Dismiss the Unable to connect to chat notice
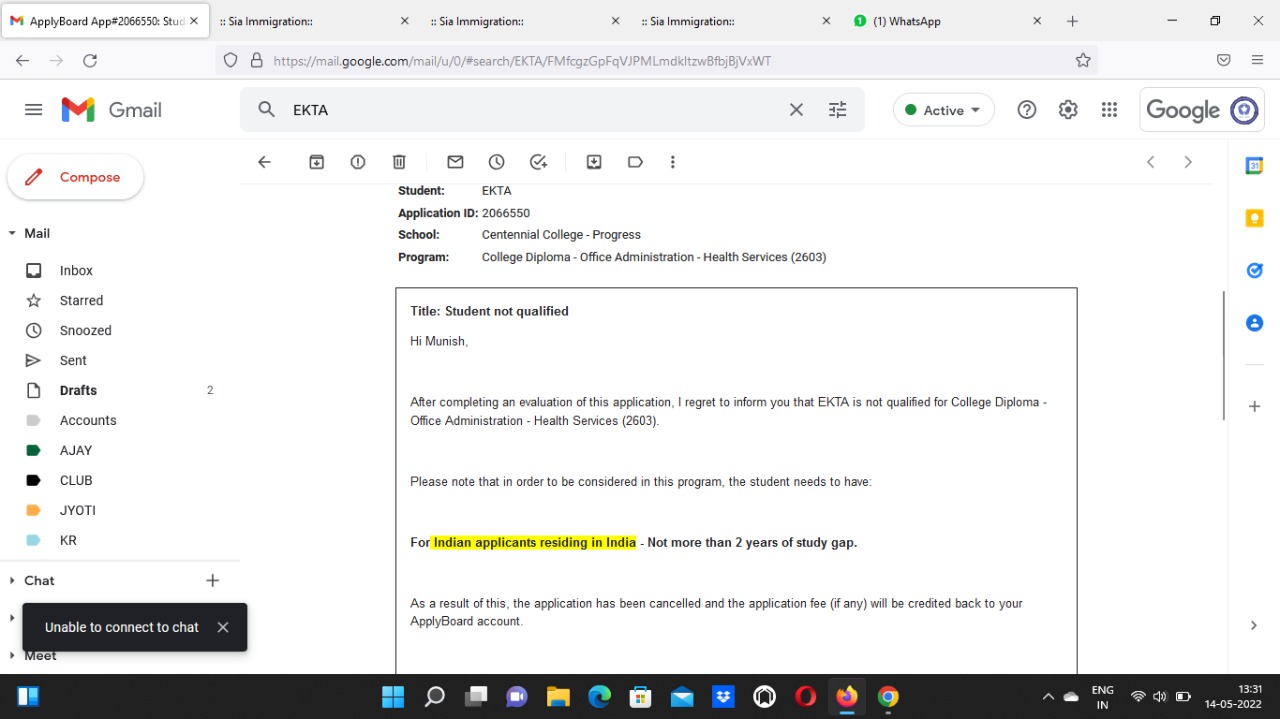The width and height of the screenshot is (1280, 719). (223, 627)
